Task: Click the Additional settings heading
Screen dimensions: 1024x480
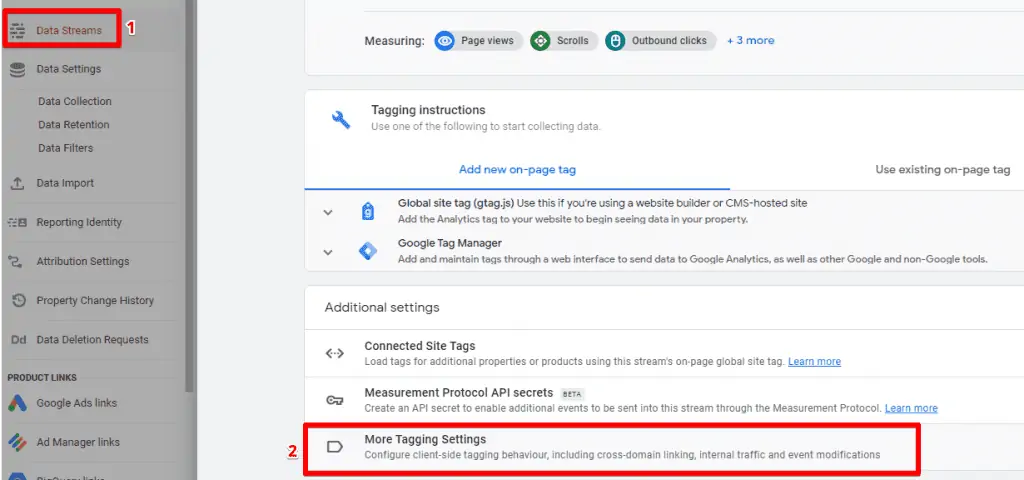Action: pyautogui.click(x=382, y=307)
